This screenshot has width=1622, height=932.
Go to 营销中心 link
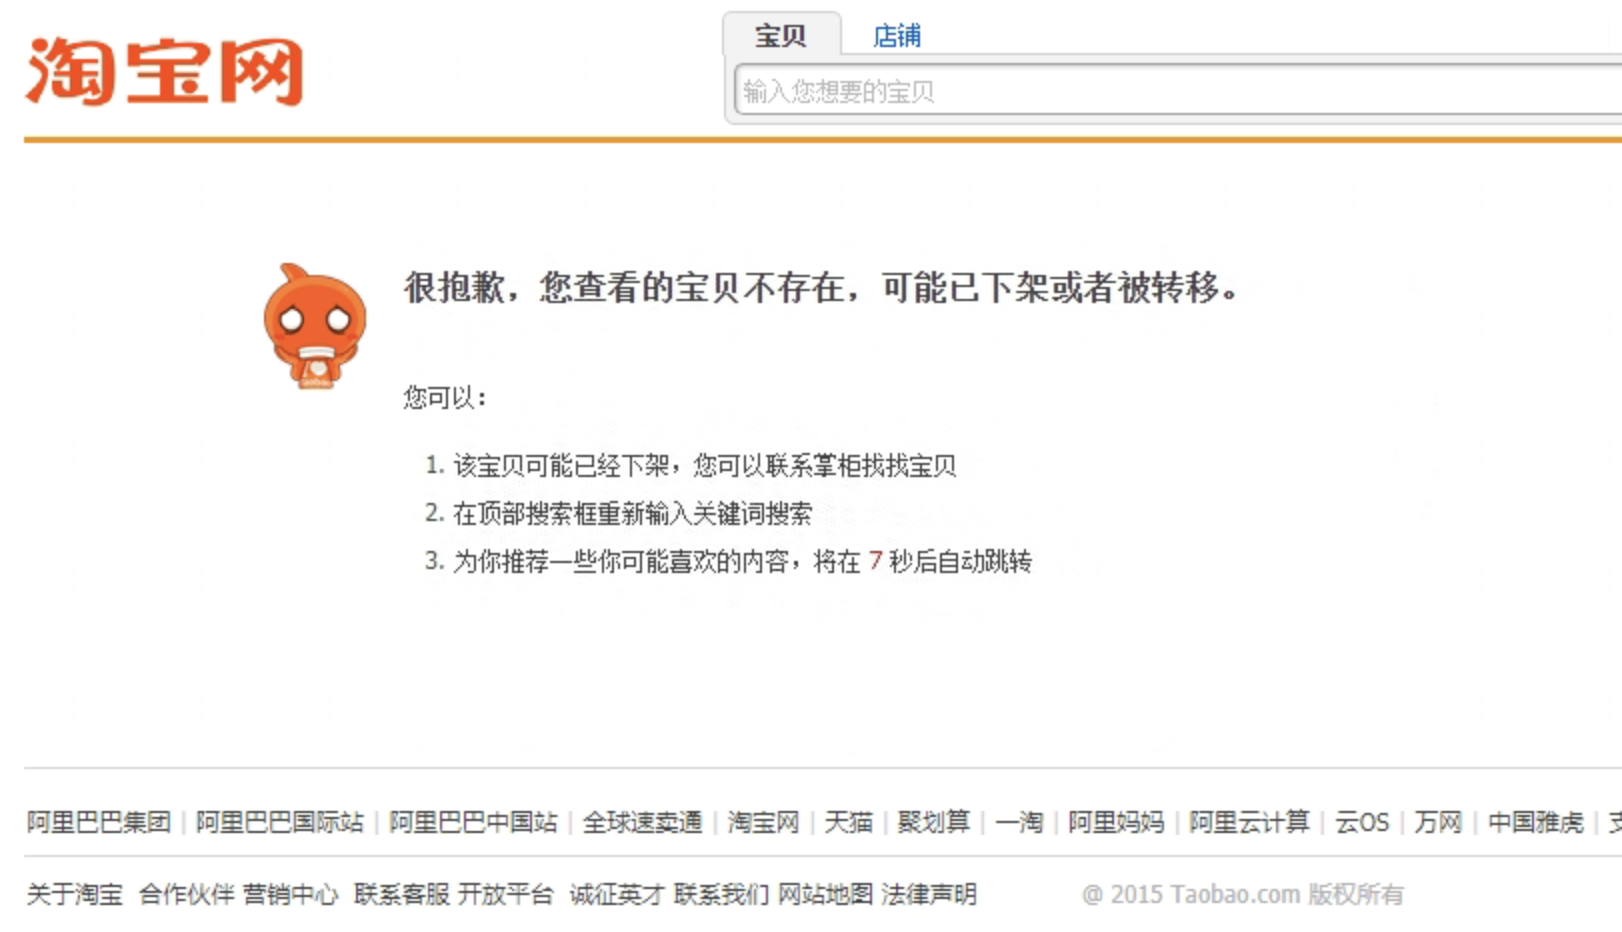(x=291, y=894)
